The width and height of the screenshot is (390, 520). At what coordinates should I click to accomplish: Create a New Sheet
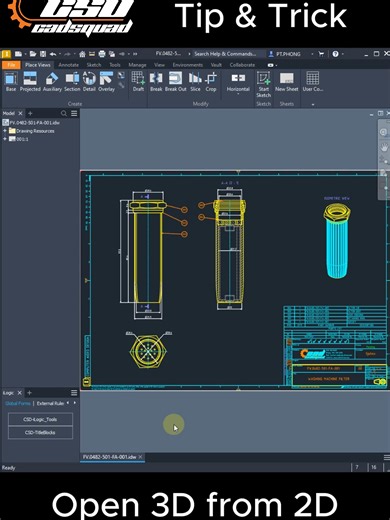[286, 82]
